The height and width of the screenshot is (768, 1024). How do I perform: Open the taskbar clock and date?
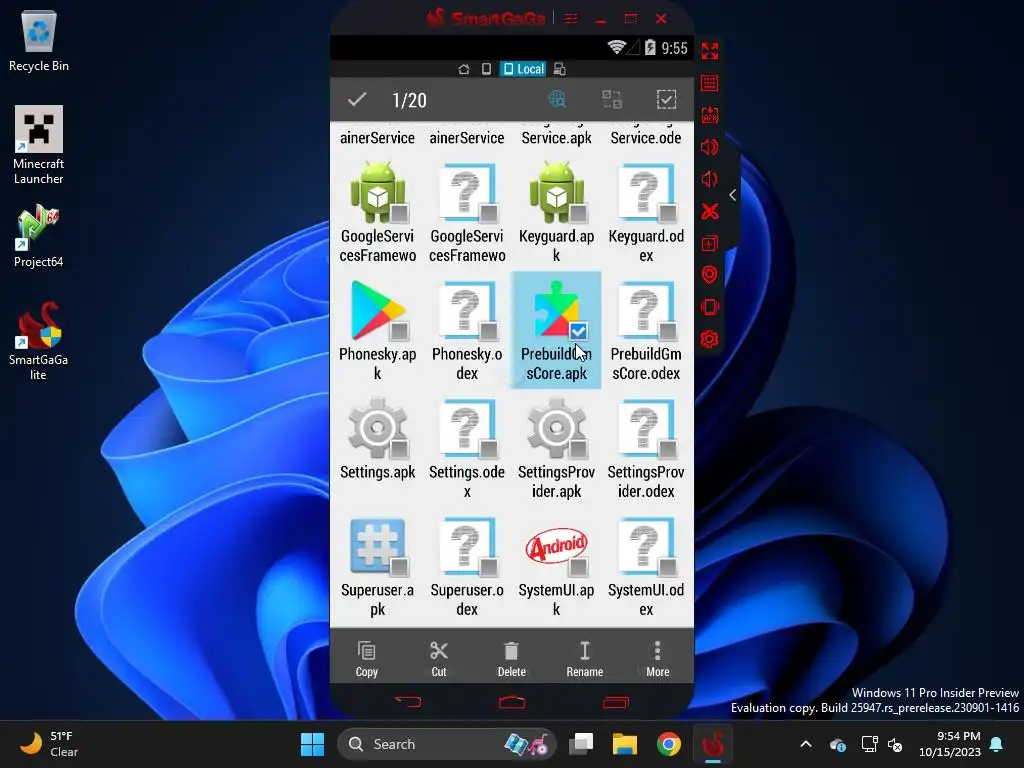950,744
